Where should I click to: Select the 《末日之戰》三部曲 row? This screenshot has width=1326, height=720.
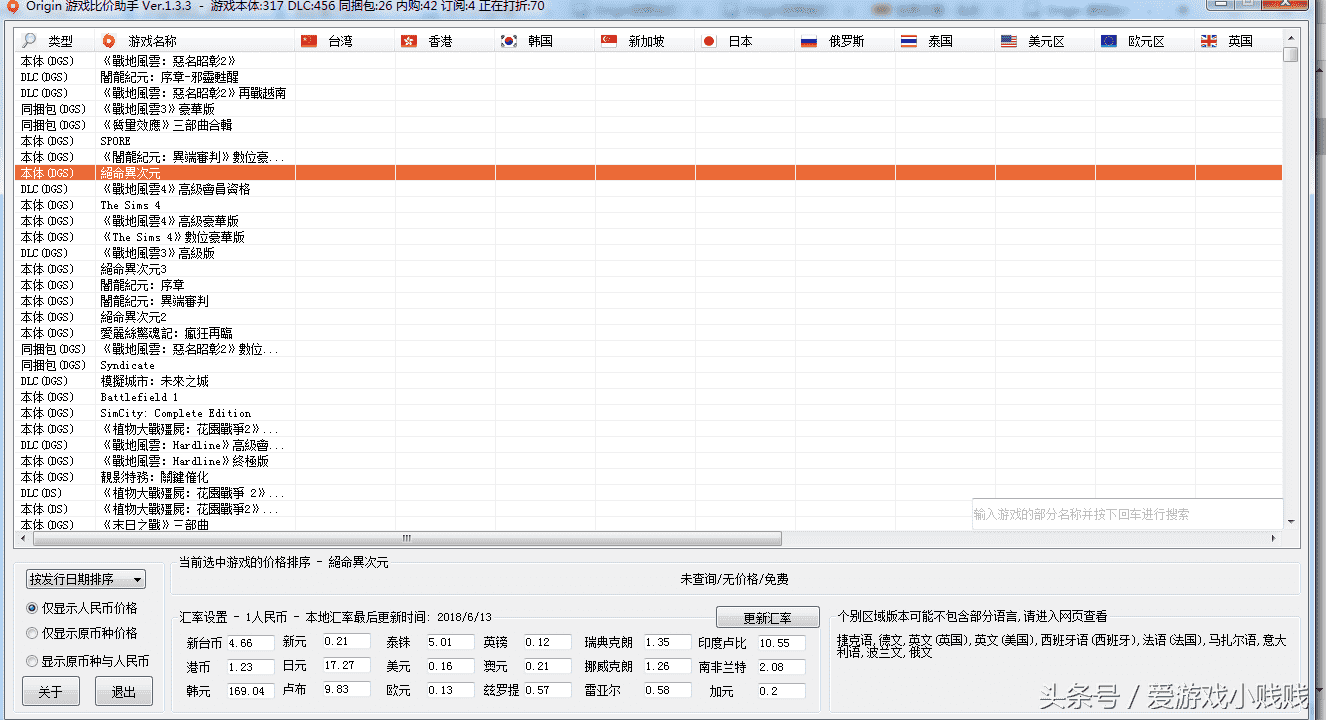coord(649,525)
